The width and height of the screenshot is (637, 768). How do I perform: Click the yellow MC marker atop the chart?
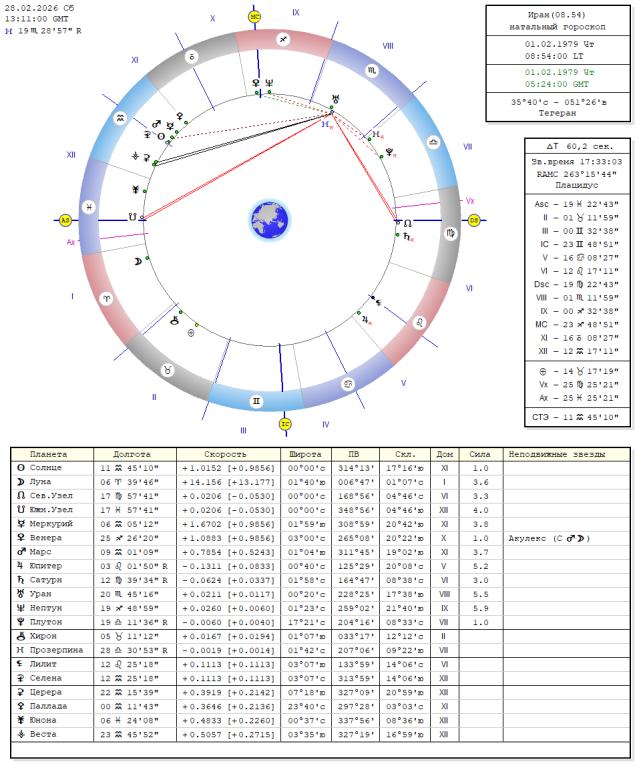coord(255,16)
